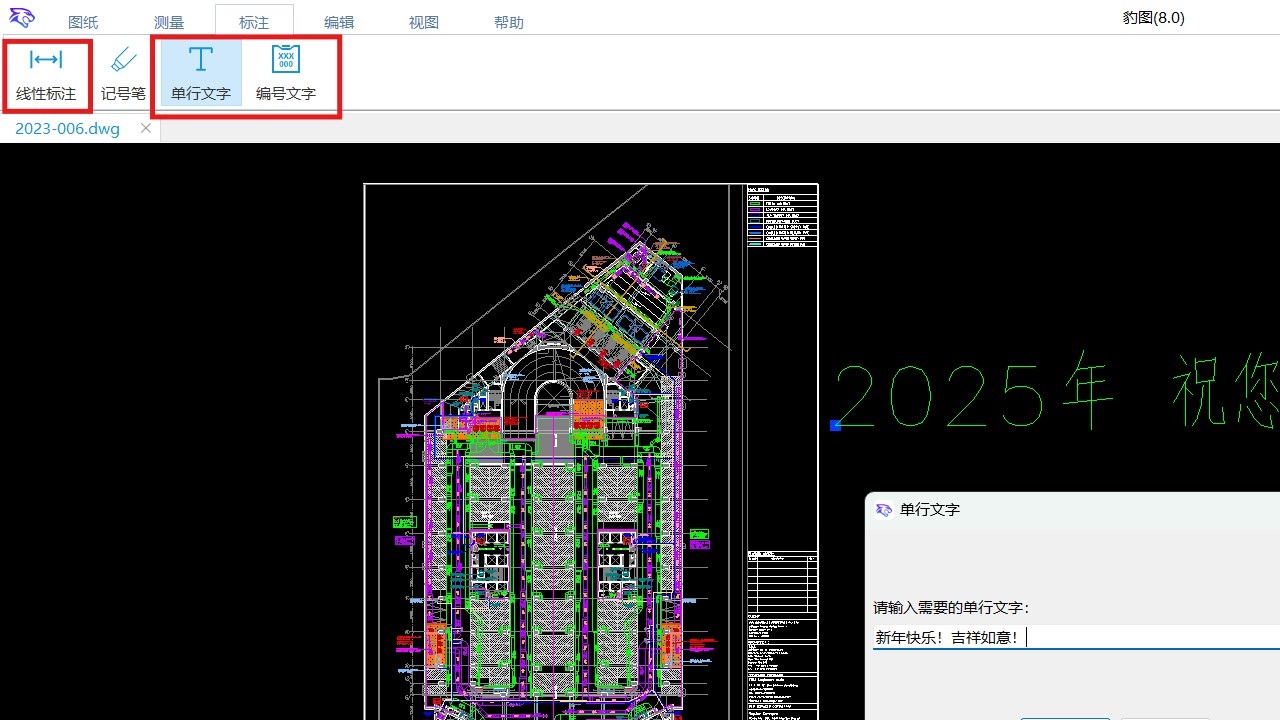Image resolution: width=1280 pixels, height=720 pixels.
Task: Switch to the 标注 tab
Action: coord(253,21)
